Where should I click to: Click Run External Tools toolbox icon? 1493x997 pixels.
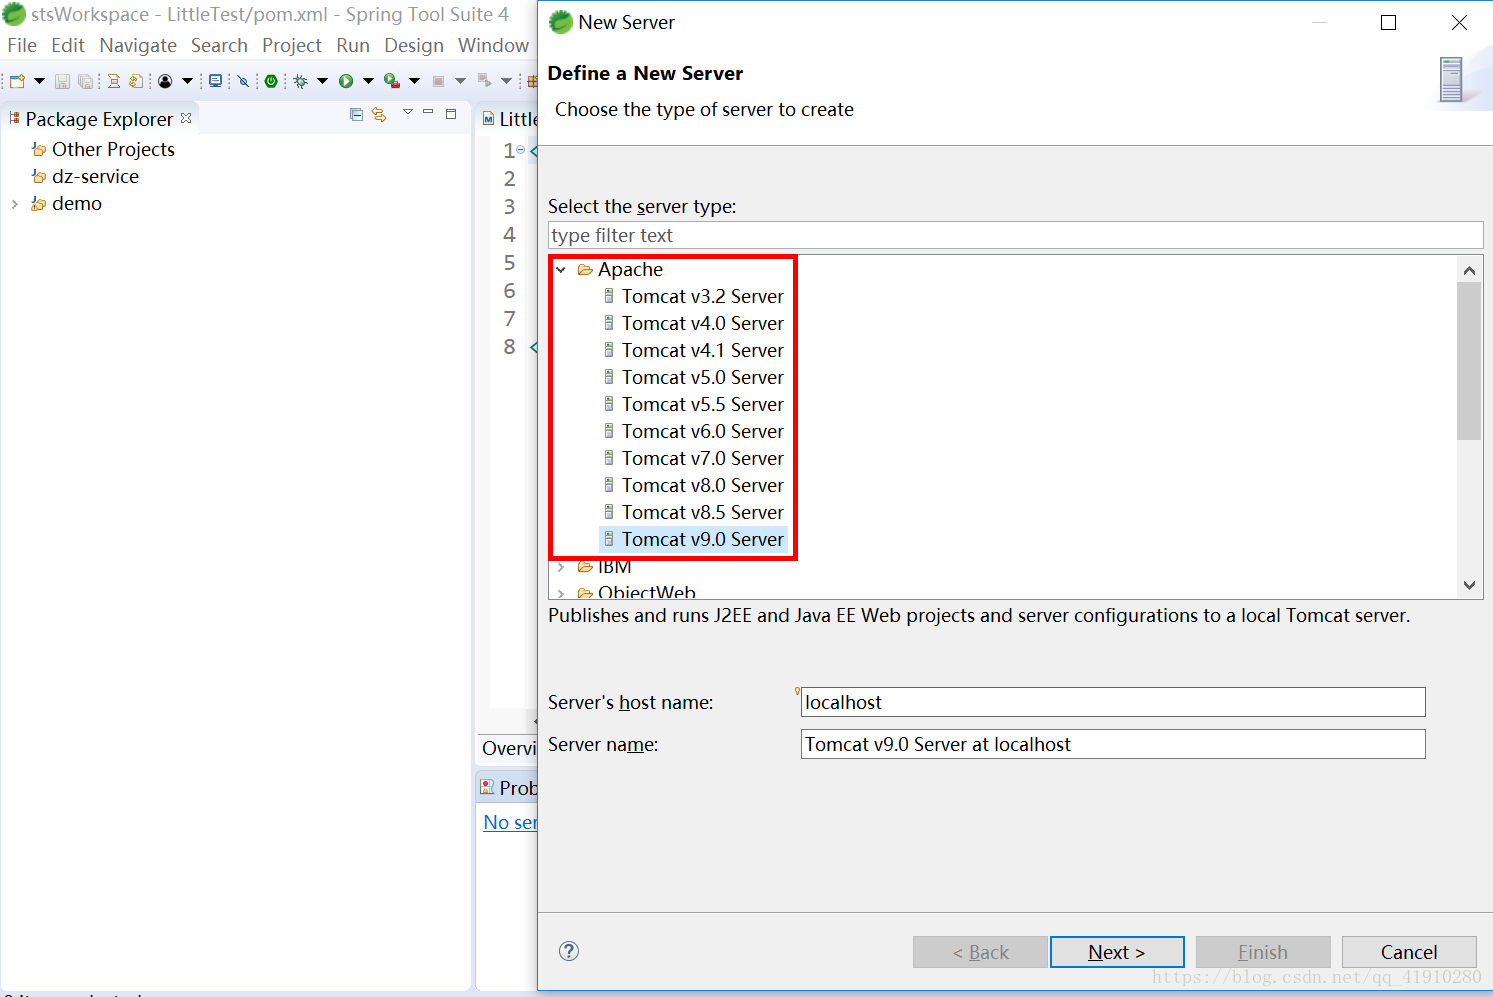(x=392, y=81)
